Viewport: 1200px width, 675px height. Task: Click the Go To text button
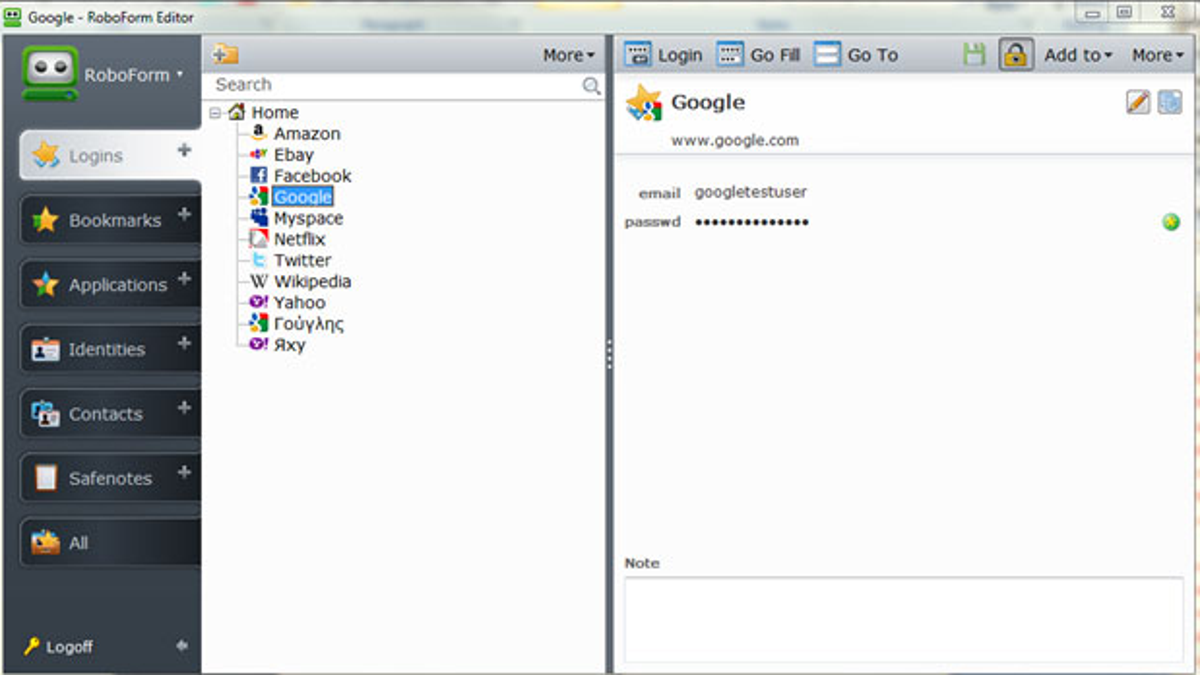point(873,55)
